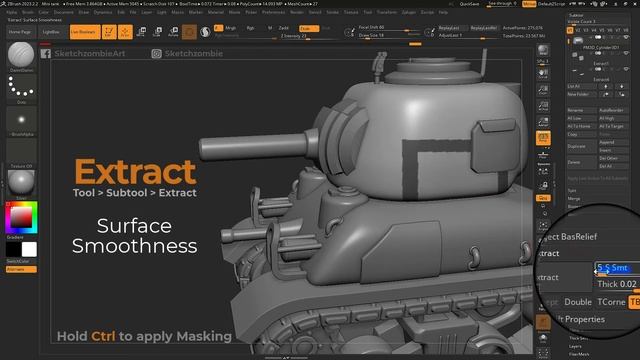Click the AAHalf icon
This screenshot has width=640, height=360.
[543, 122]
